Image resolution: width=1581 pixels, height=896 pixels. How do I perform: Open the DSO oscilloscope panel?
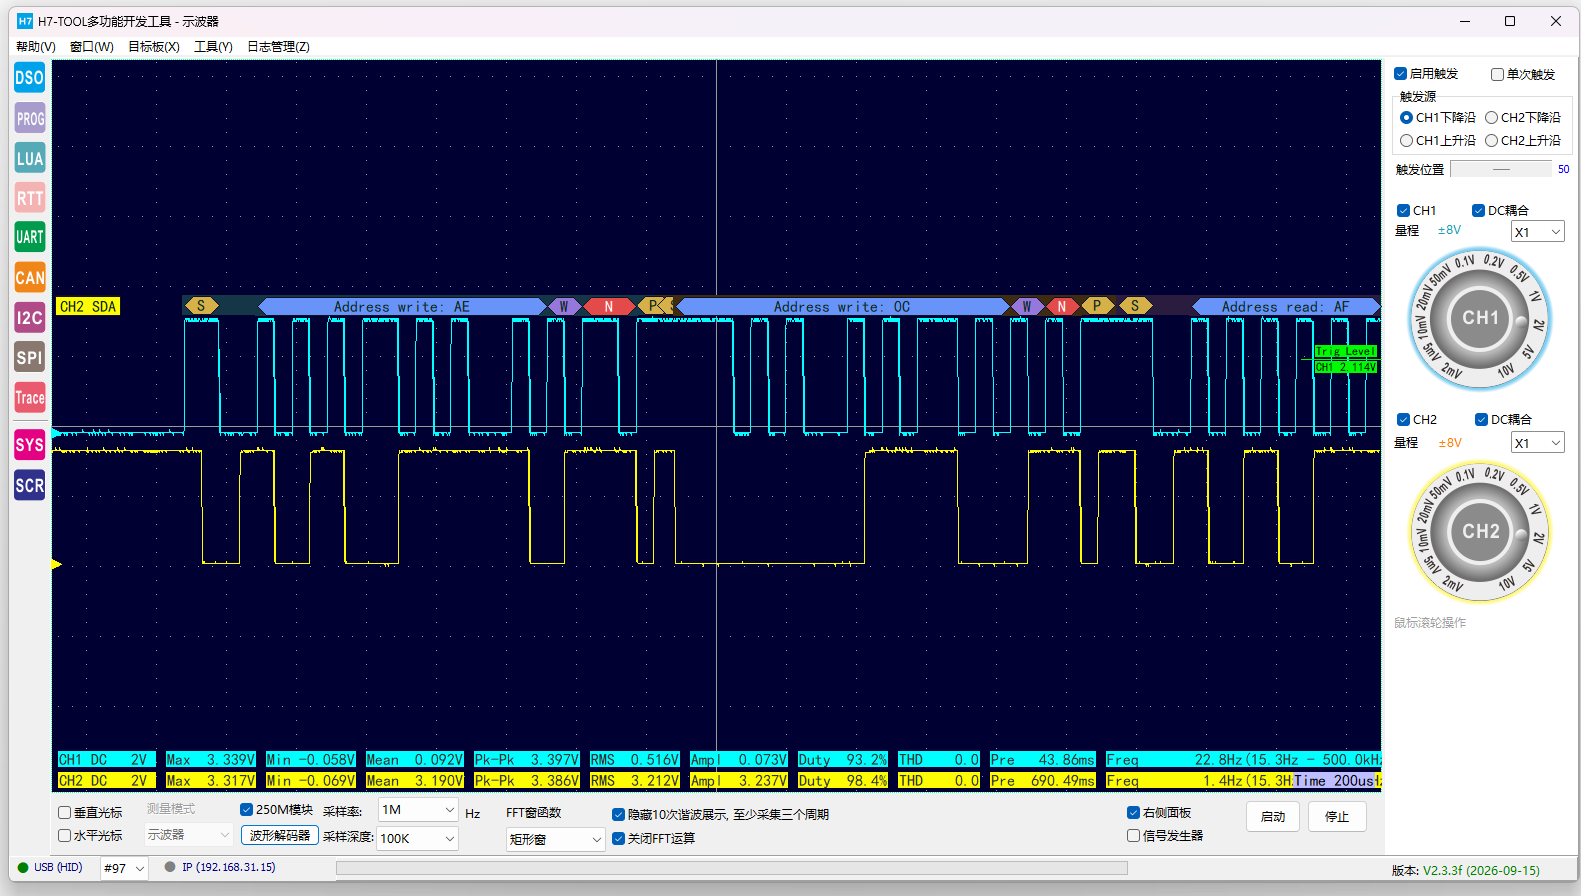coord(29,78)
